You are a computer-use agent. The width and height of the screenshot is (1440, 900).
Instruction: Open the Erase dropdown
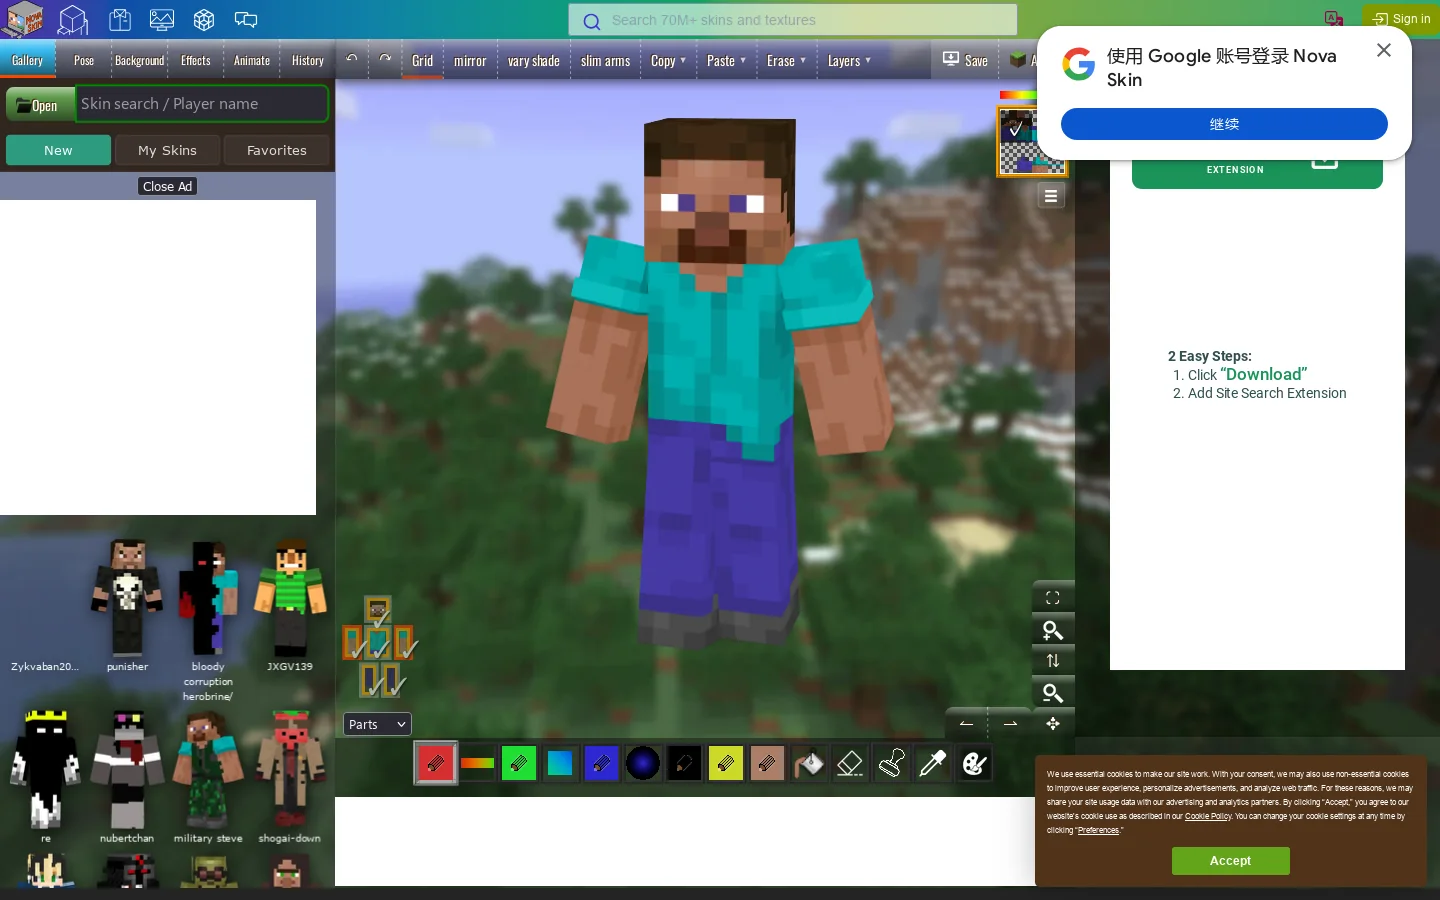coord(786,61)
